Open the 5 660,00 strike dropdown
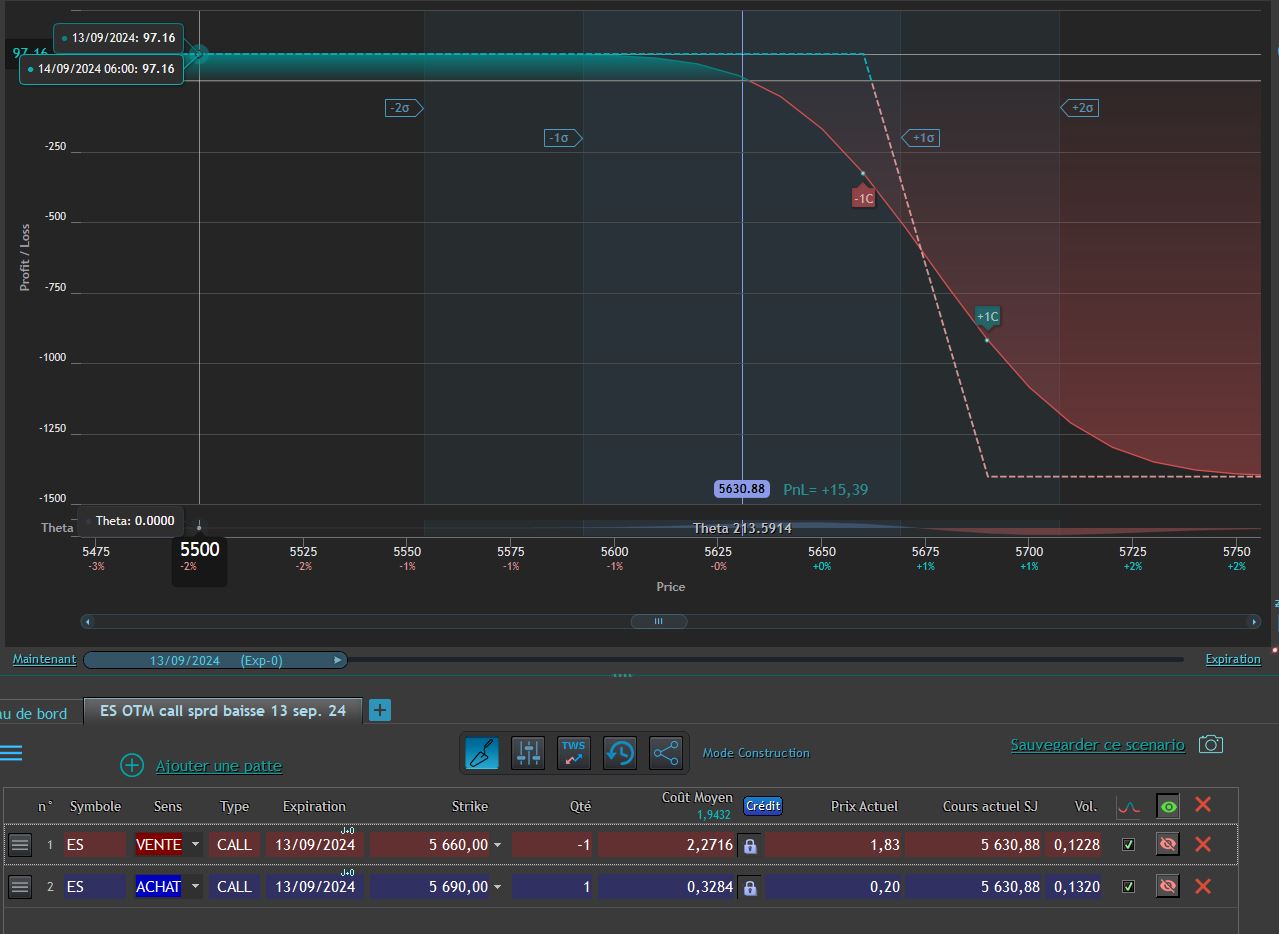Screen dimensions: 1279x934 tap(497, 845)
